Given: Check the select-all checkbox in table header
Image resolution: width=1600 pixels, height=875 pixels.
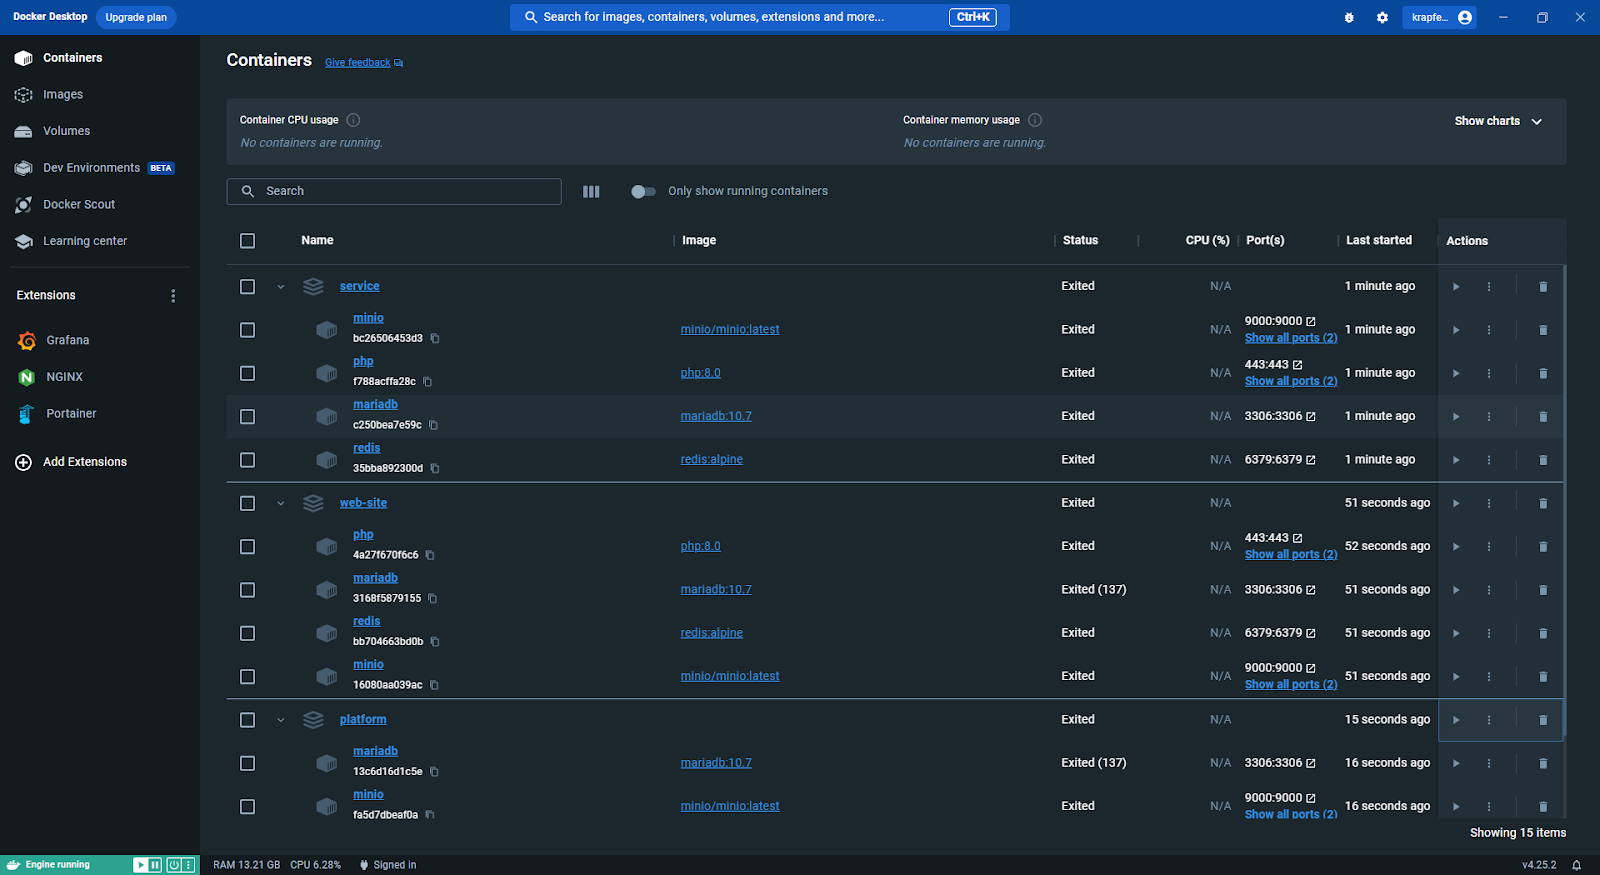Looking at the screenshot, I should tap(247, 241).
